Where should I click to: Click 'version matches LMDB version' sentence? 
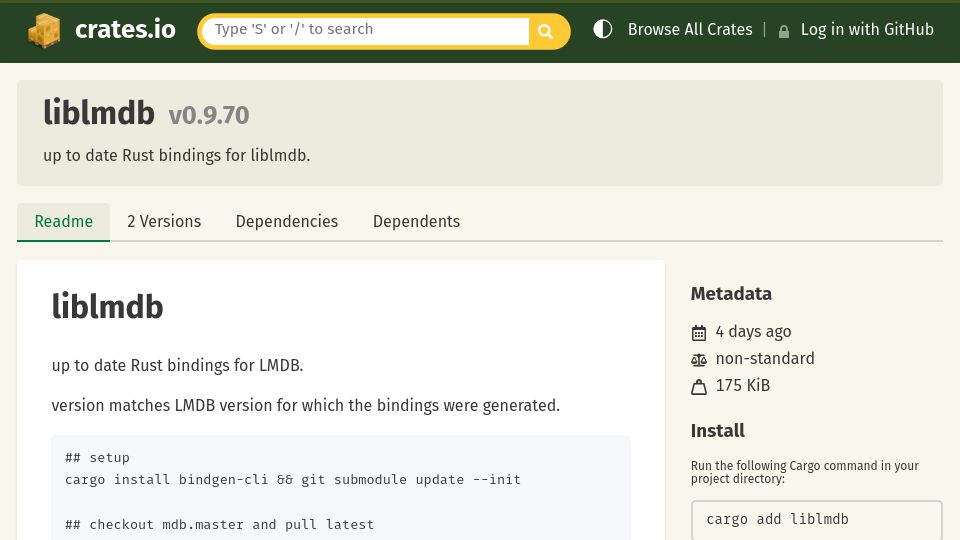click(x=306, y=405)
